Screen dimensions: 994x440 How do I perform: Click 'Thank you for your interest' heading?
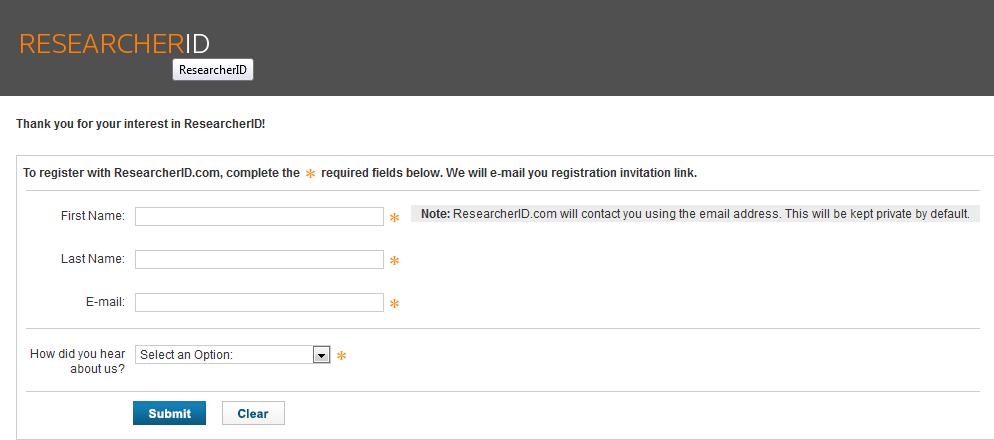click(141, 124)
